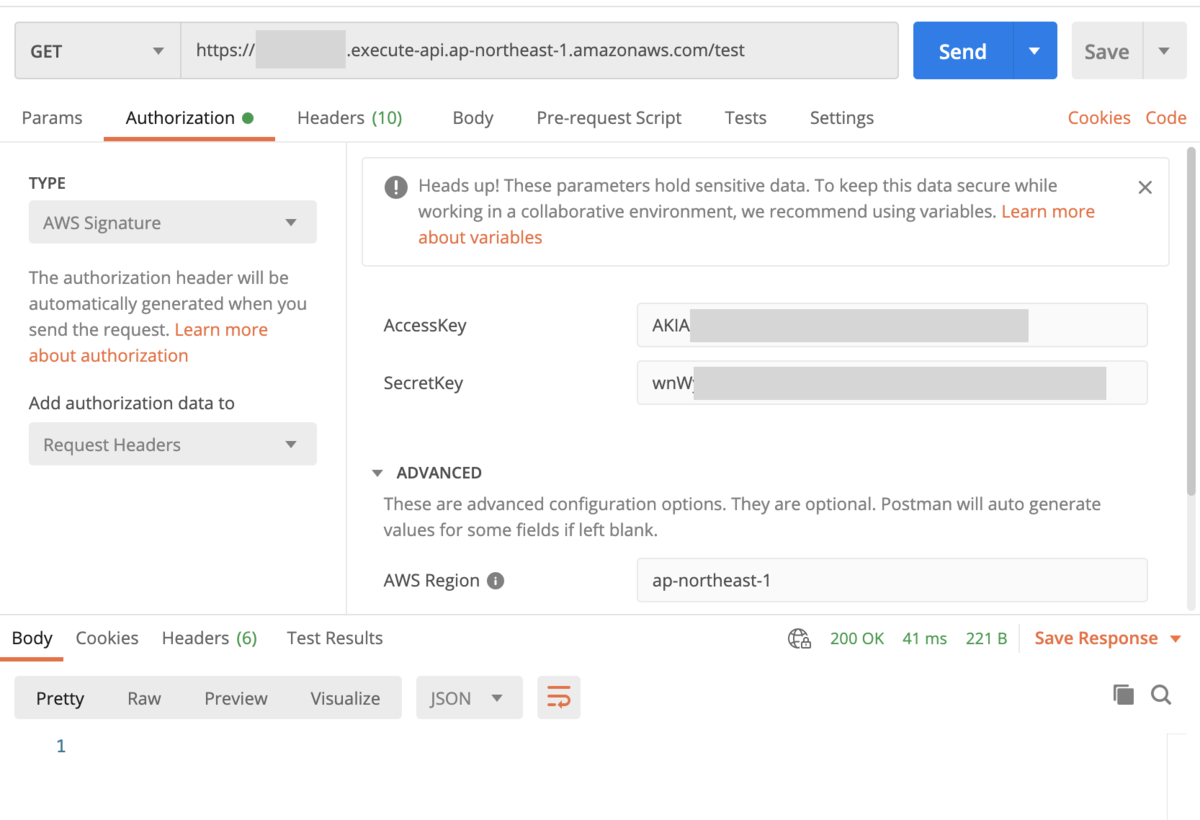Select the response Body tab
This screenshot has height=820, width=1200.
tap(32, 638)
